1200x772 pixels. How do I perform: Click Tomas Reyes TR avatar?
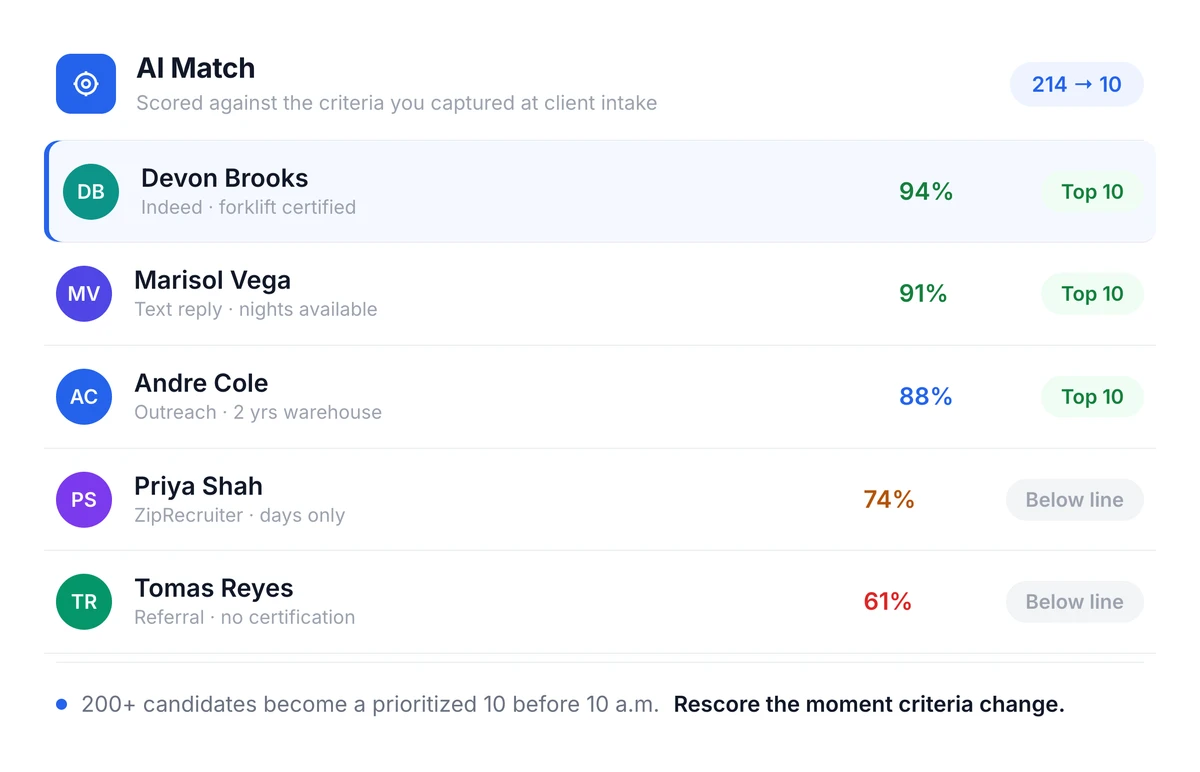pos(84,602)
